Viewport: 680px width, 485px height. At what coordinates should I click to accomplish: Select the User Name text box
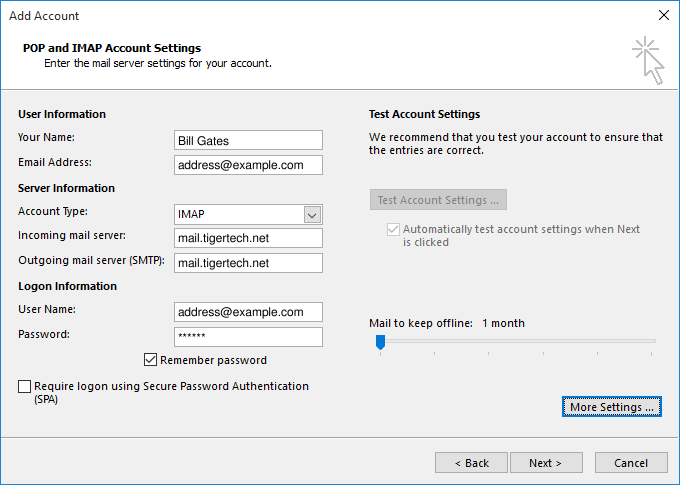click(x=248, y=312)
